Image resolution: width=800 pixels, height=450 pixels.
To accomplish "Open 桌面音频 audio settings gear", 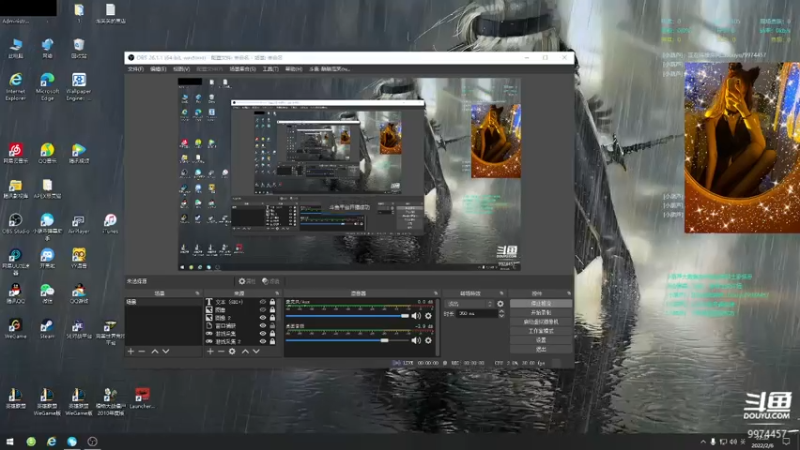I will click(429, 340).
